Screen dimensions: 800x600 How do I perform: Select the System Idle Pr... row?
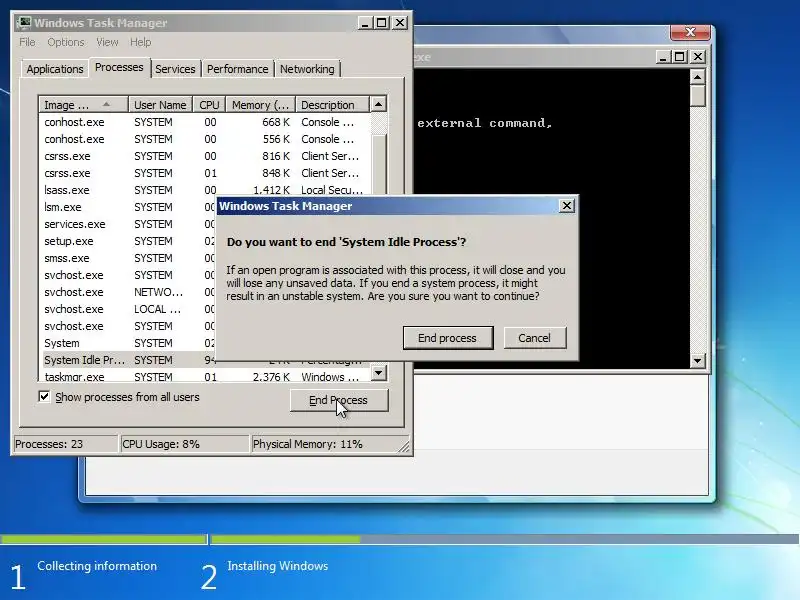(x=128, y=360)
